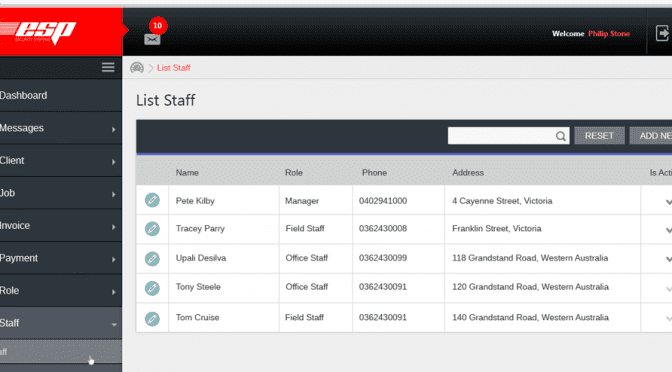Image resolution: width=672 pixels, height=372 pixels.
Task: Click the red 10 notification badge
Action: (x=158, y=26)
